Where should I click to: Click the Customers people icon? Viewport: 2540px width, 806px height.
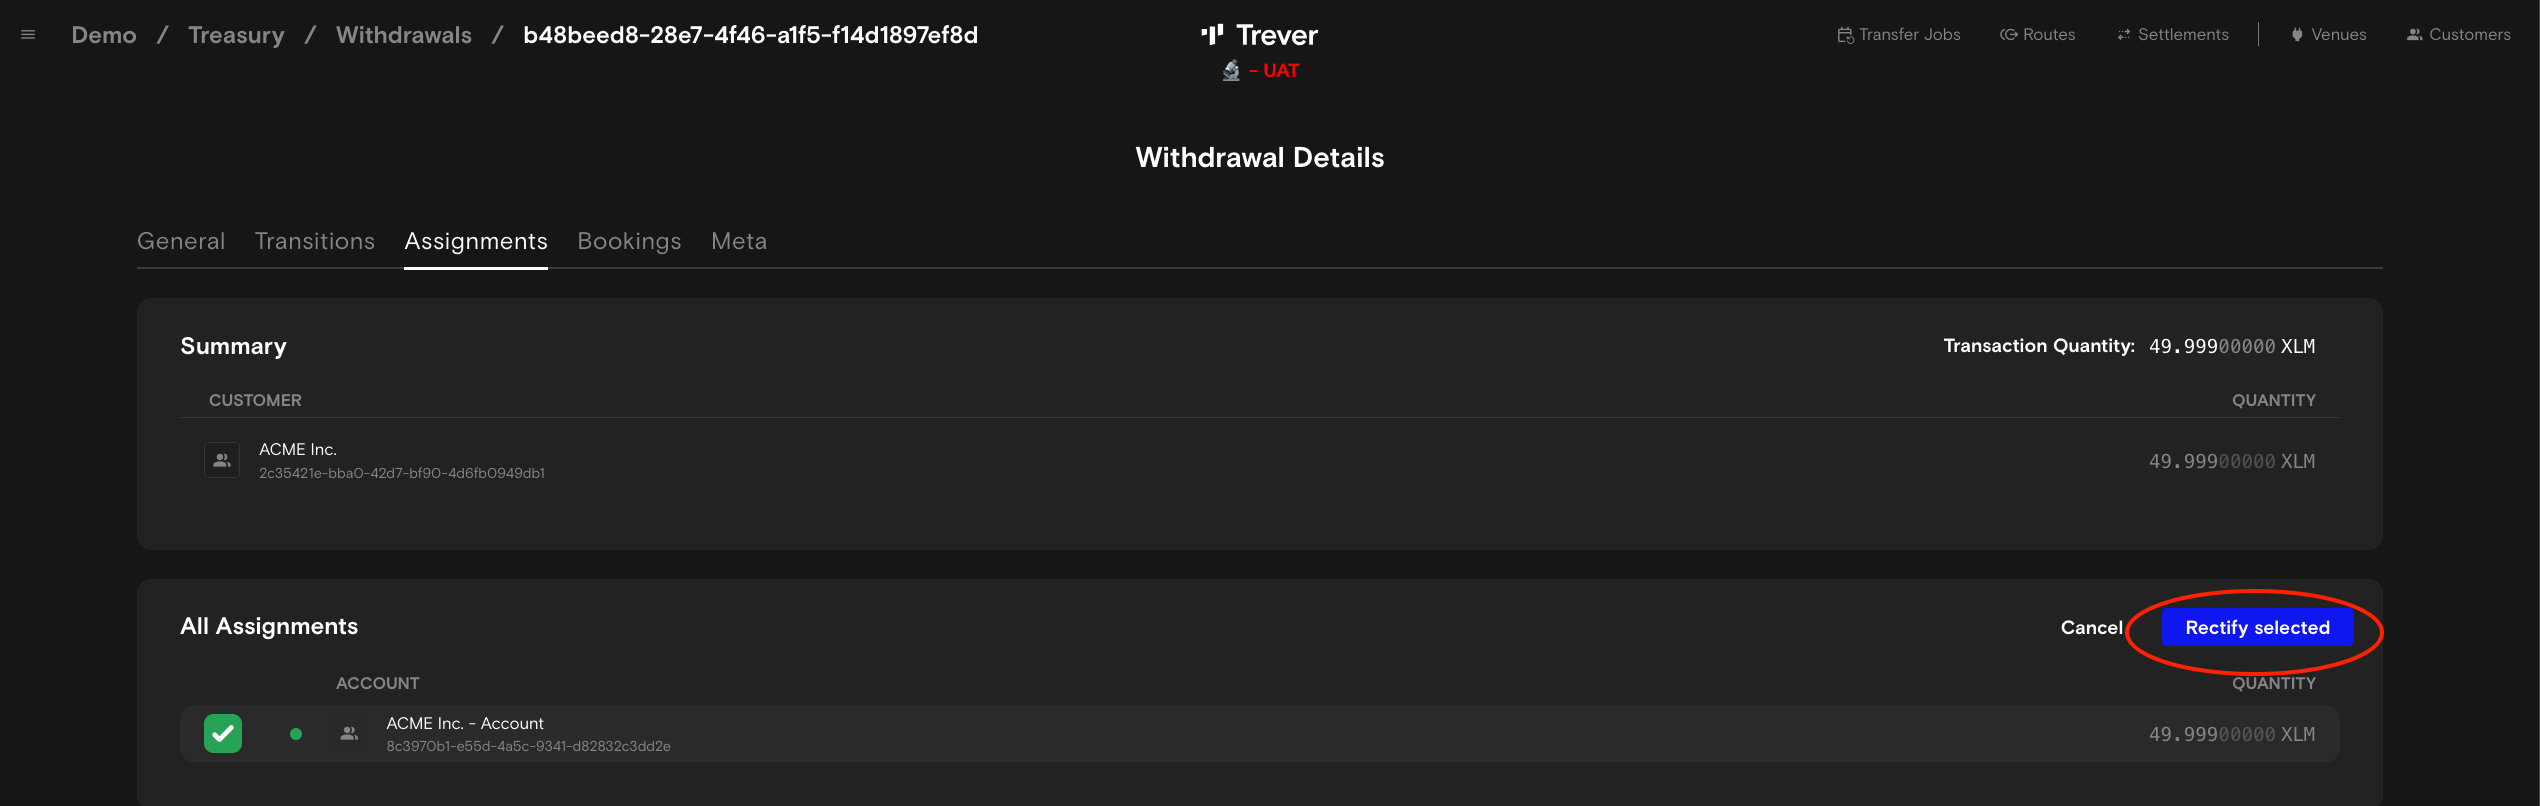(x=2414, y=35)
